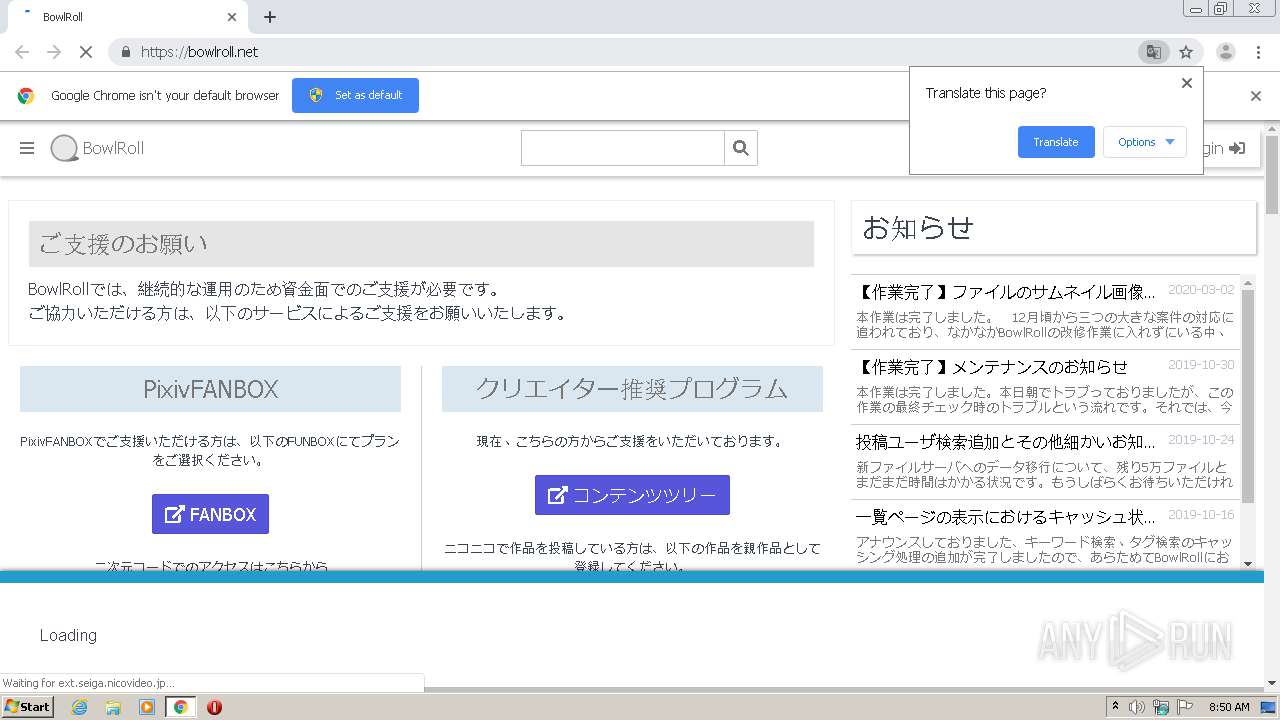Image resolution: width=1280 pixels, height=720 pixels.
Task: Click the search magnifier button
Action: [741, 148]
